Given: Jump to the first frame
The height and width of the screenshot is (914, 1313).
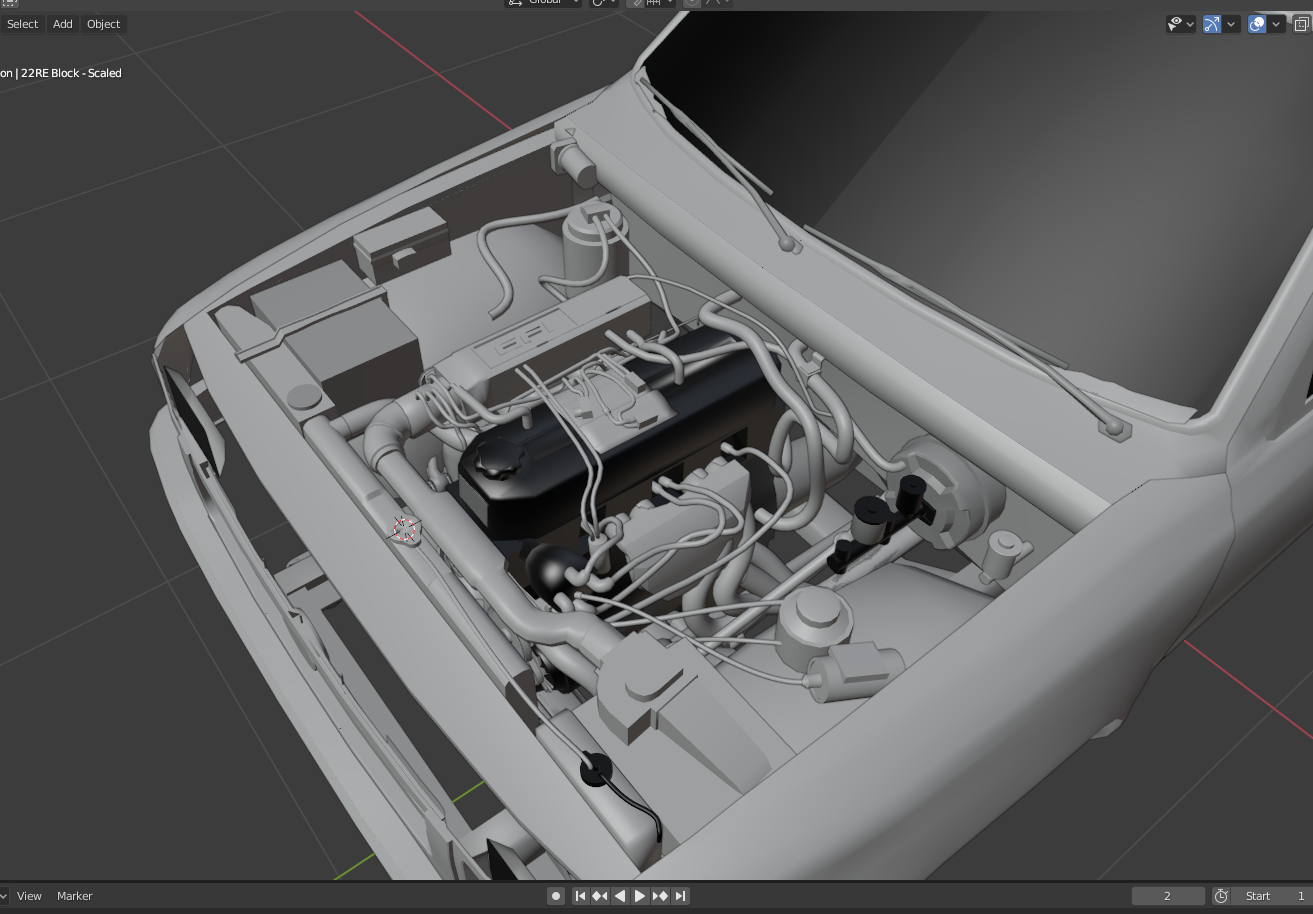Looking at the screenshot, I should click(580, 896).
